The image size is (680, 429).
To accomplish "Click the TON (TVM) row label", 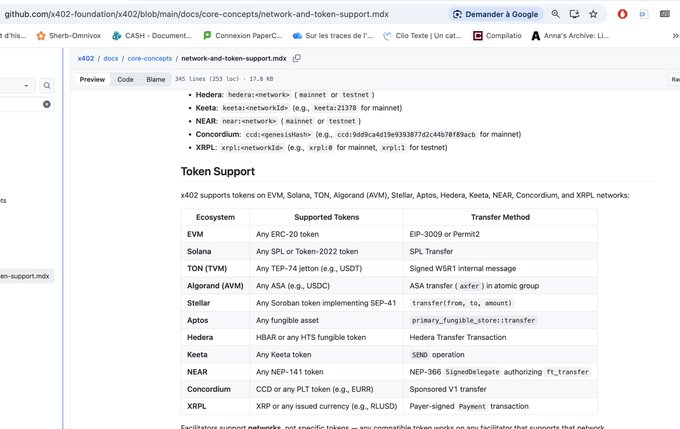I will [x=207, y=269].
